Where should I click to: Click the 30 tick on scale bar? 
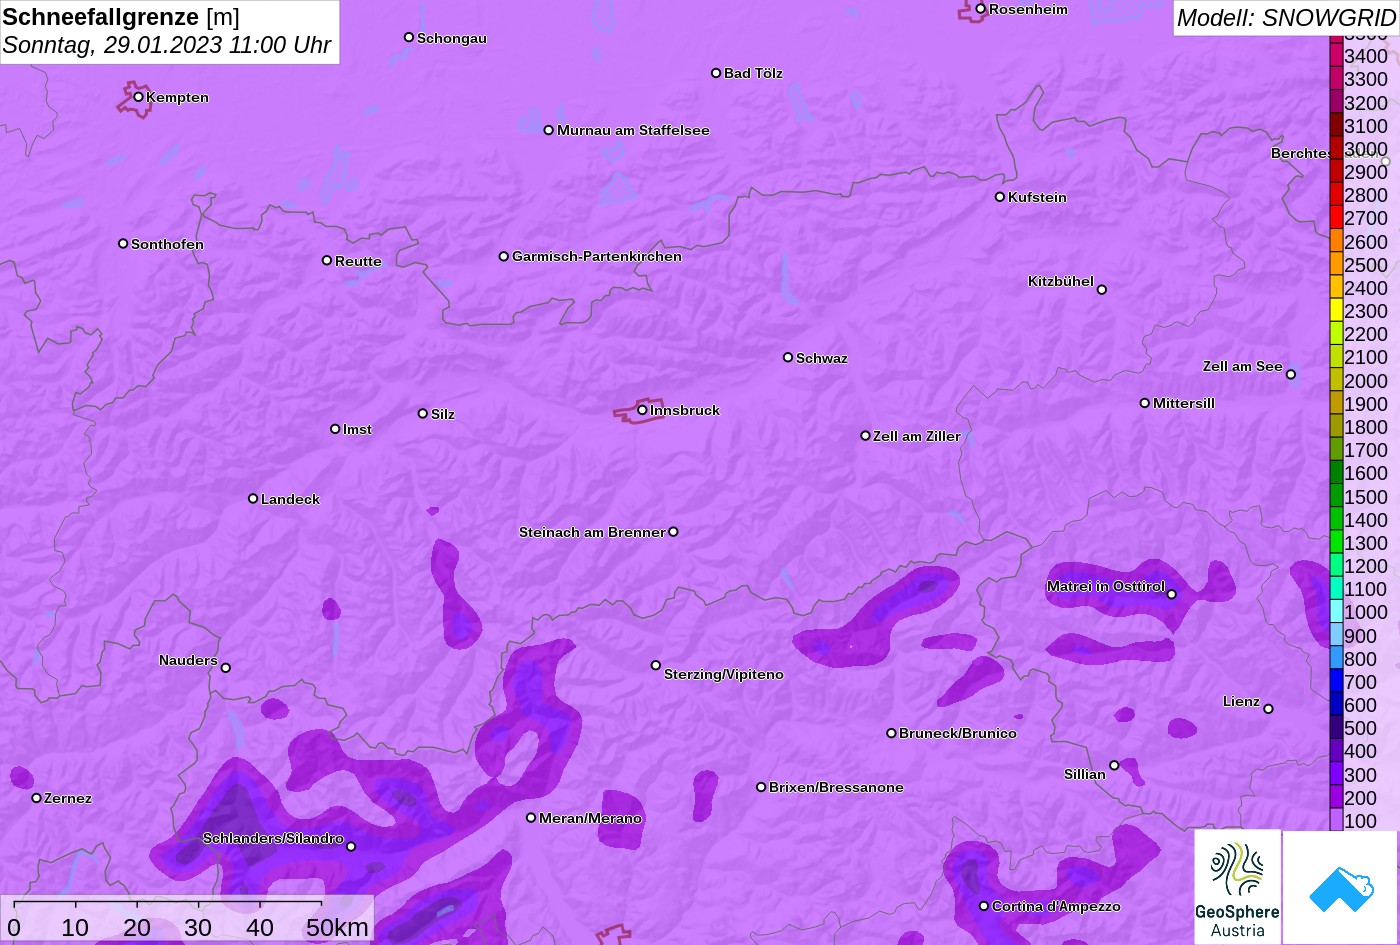click(x=198, y=928)
